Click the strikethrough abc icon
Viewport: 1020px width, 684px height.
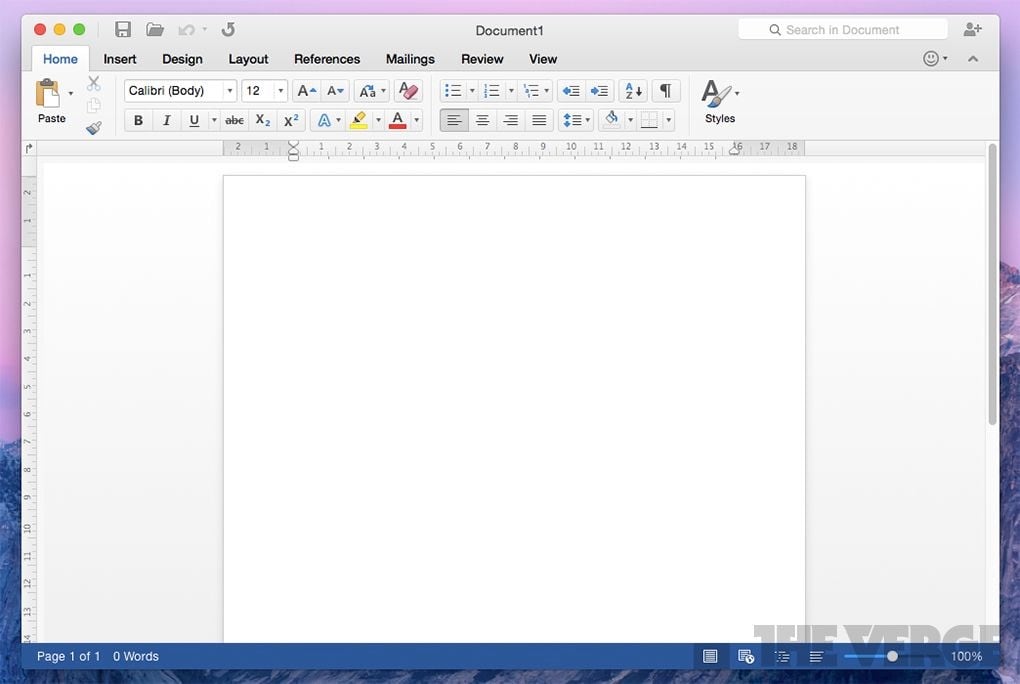click(234, 120)
